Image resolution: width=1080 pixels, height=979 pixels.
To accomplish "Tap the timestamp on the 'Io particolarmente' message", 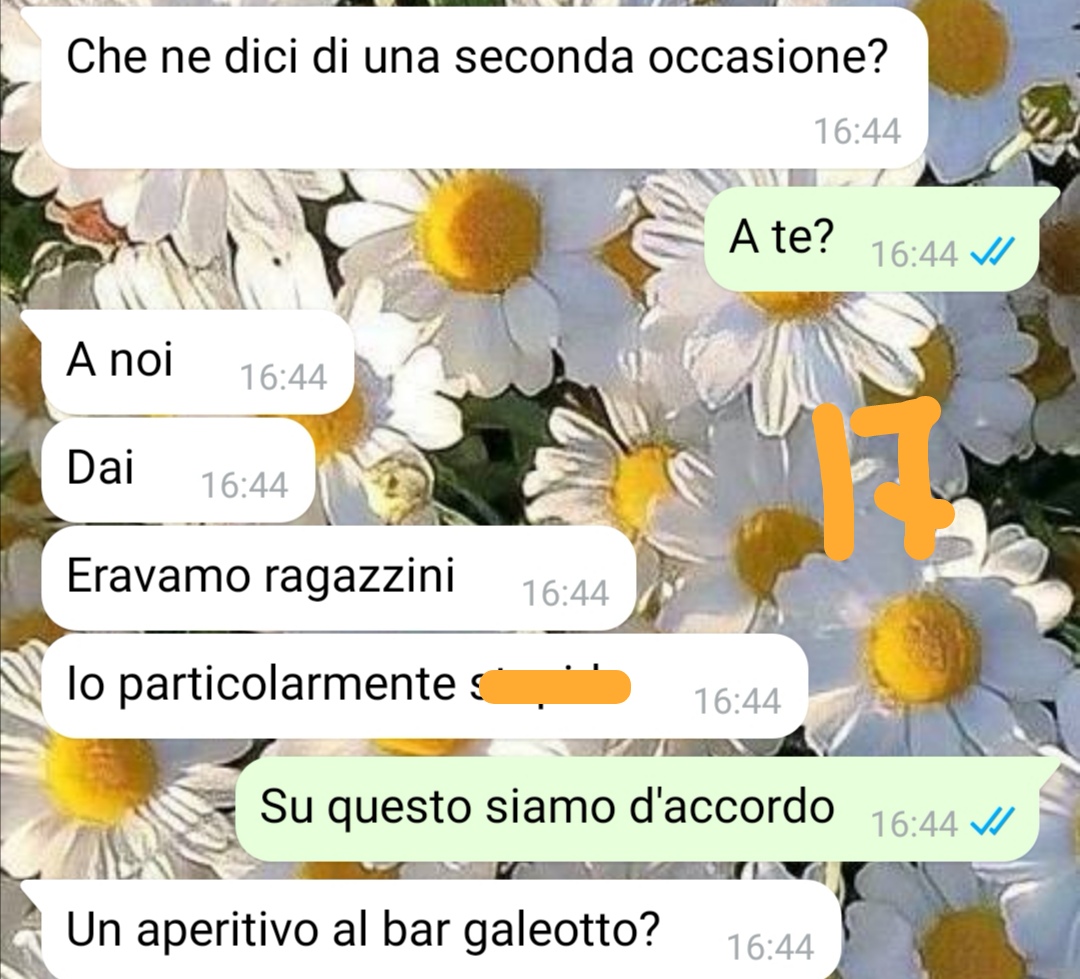I will tap(738, 701).
